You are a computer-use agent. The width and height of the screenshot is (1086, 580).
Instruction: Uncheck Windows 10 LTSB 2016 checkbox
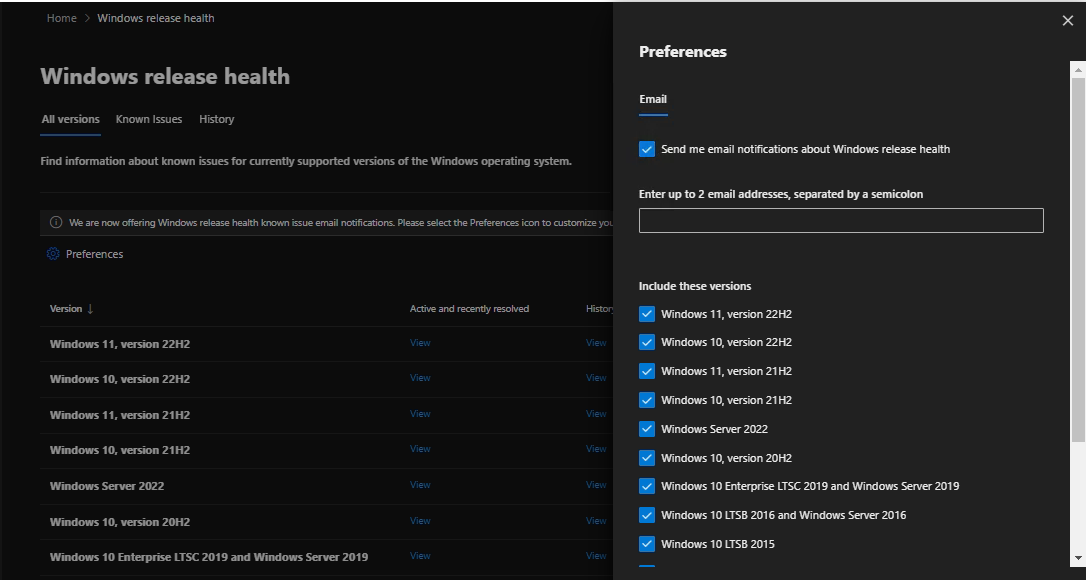tap(647, 515)
